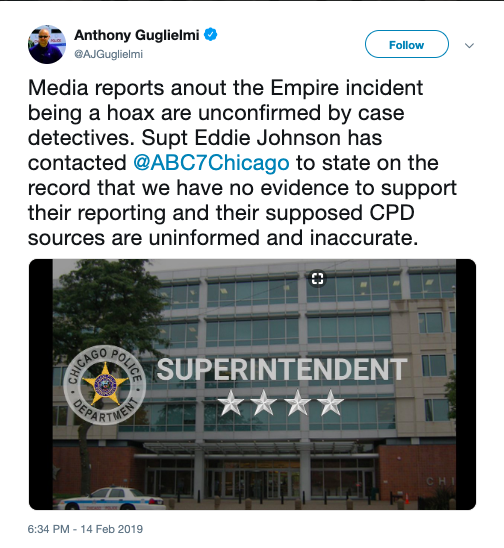Open Anthony Guglielmi's profile avatar
Screen dimensions: 504x548
pyautogui.click(x=47, y=44)
